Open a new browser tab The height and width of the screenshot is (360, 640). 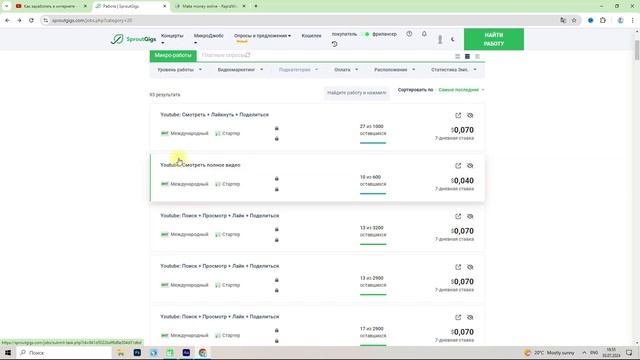point(256,6)
